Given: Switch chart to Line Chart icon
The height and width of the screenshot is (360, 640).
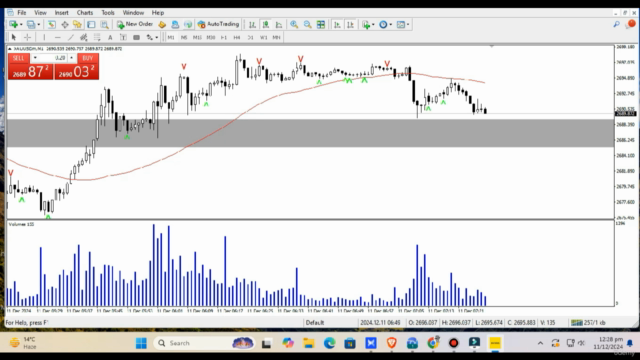Looking at the screenshot, I should [279, 24].
